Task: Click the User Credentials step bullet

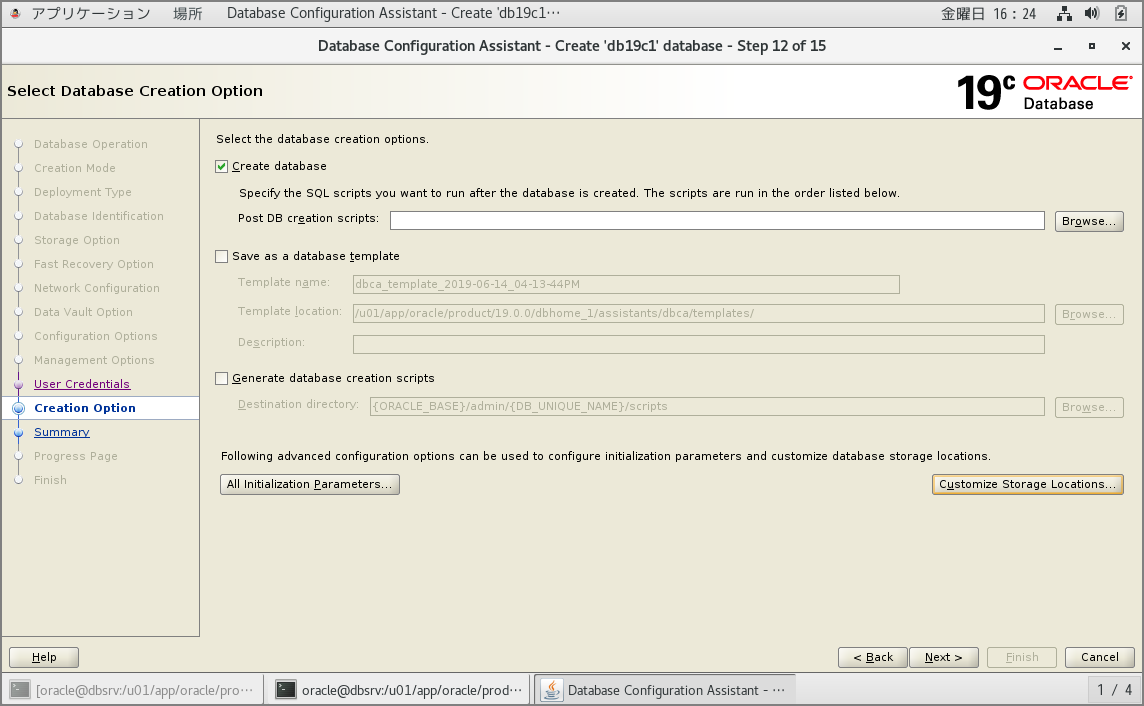Action: [18, 385]
